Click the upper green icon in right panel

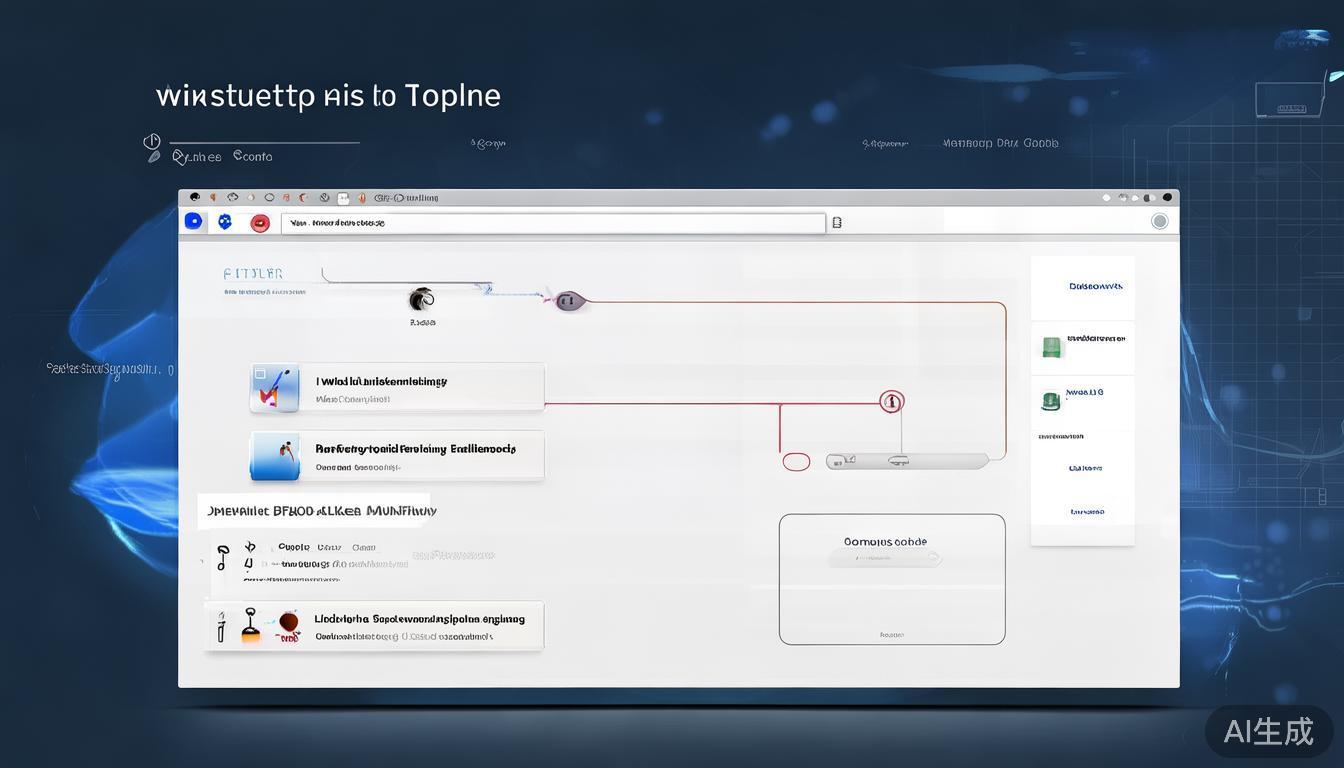[x=1051, y=347]
